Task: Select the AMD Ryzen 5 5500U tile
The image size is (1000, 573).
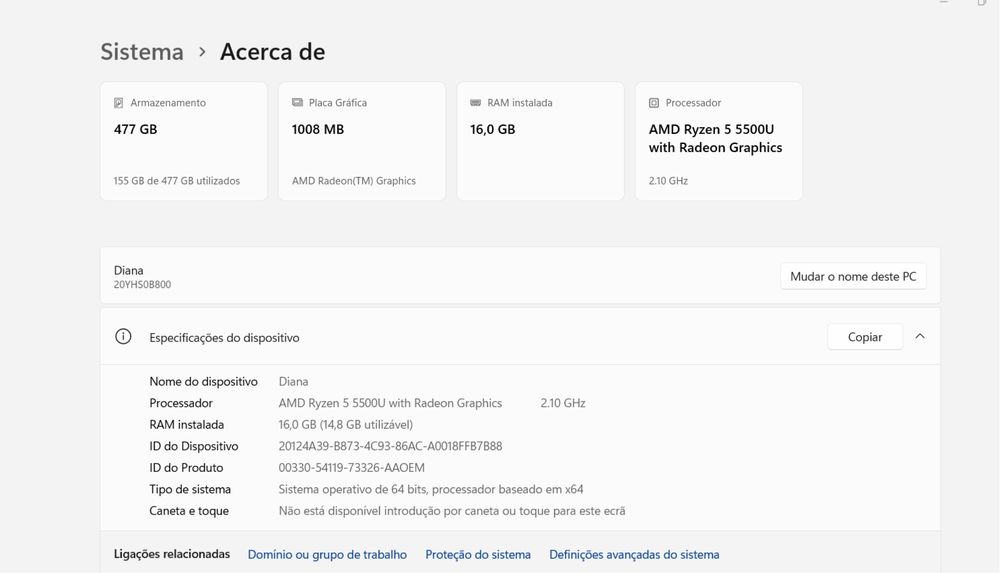Action: pyautogui.click(x=718, y=141)
